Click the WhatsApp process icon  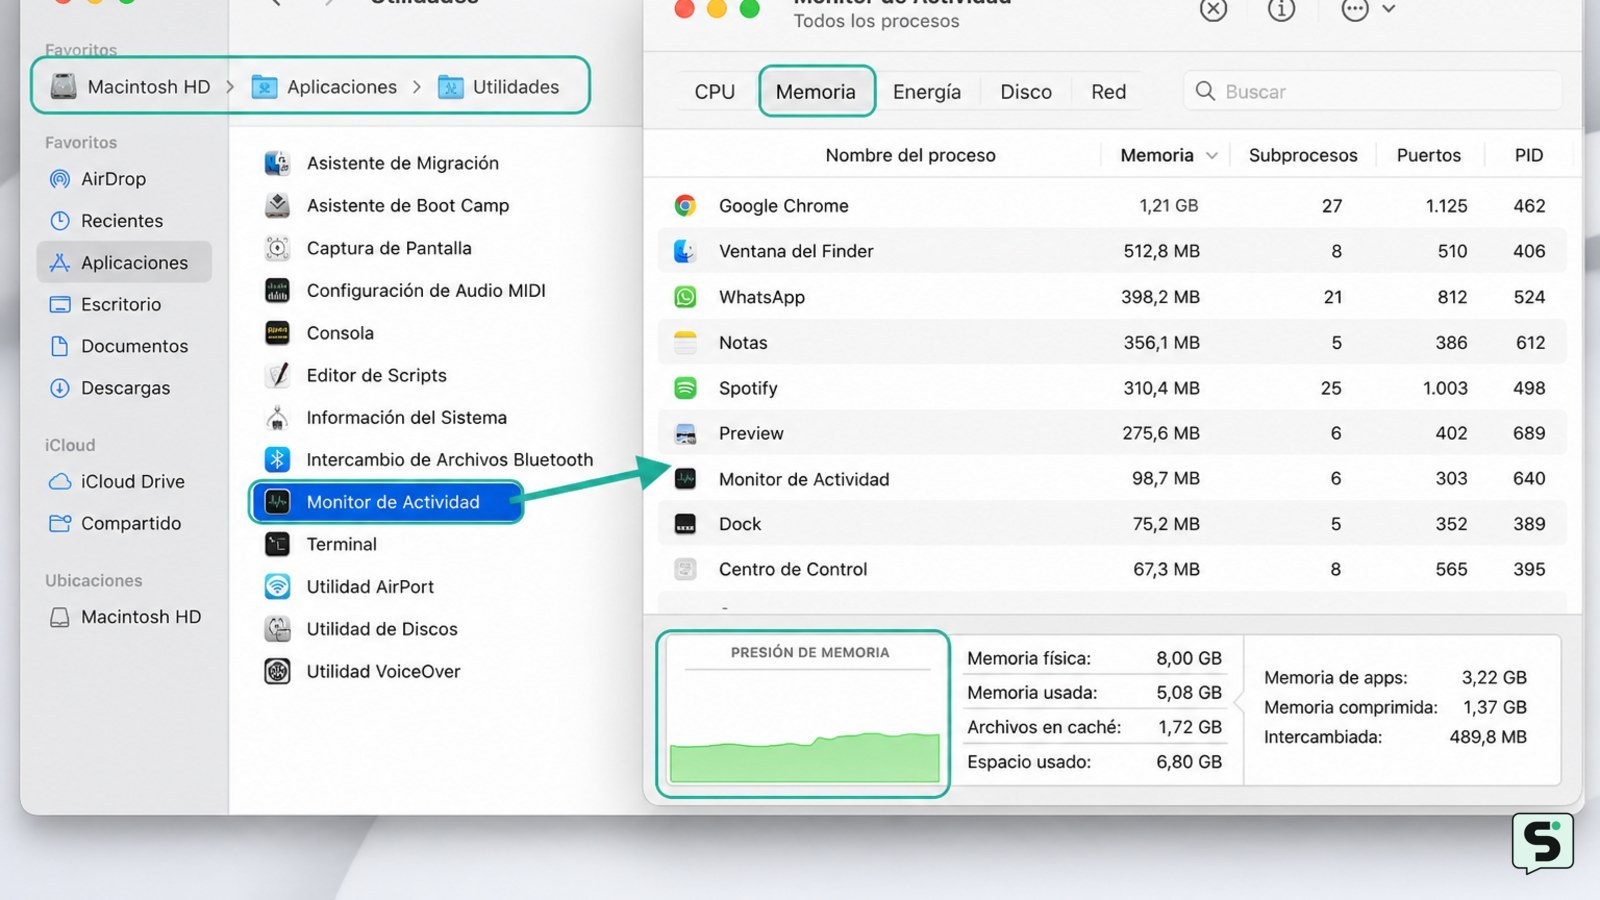[x=685, y=297]
